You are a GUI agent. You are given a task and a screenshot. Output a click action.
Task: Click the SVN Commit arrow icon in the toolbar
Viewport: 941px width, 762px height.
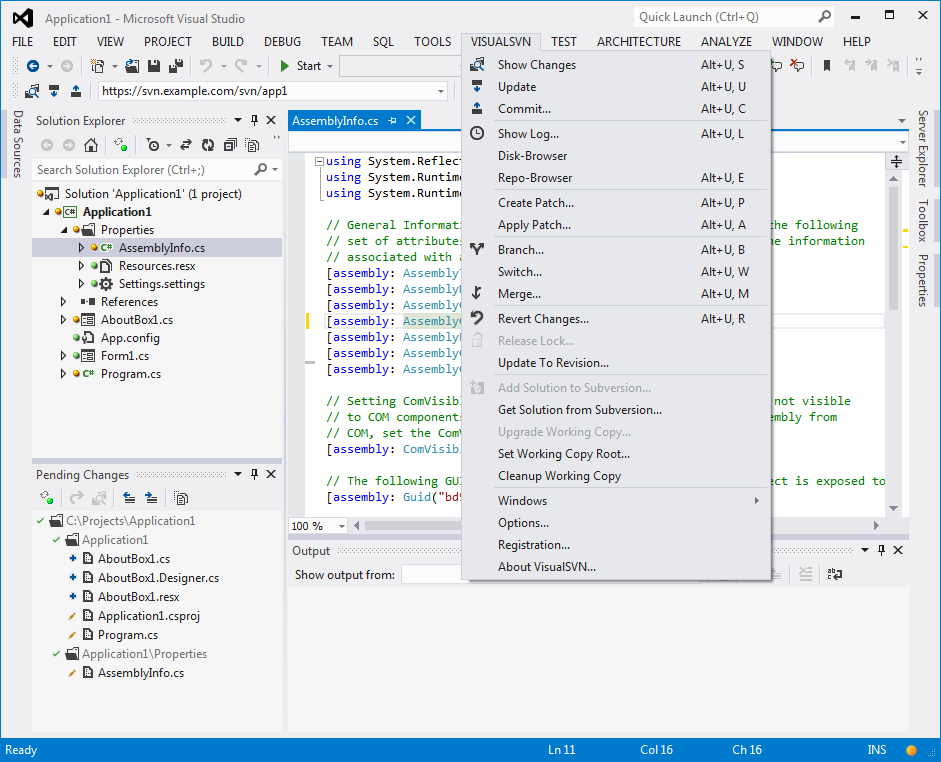click(x=76, y=91)
